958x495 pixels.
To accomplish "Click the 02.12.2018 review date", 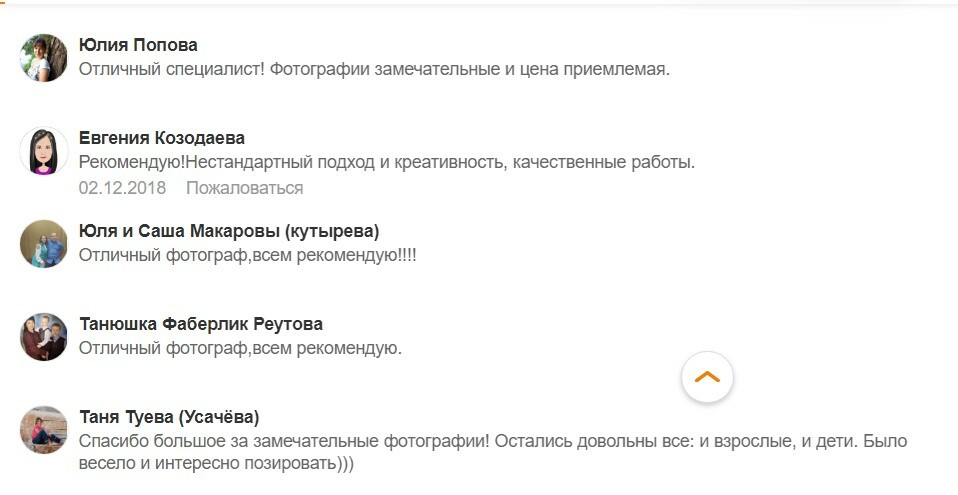I will click(122, 188).
